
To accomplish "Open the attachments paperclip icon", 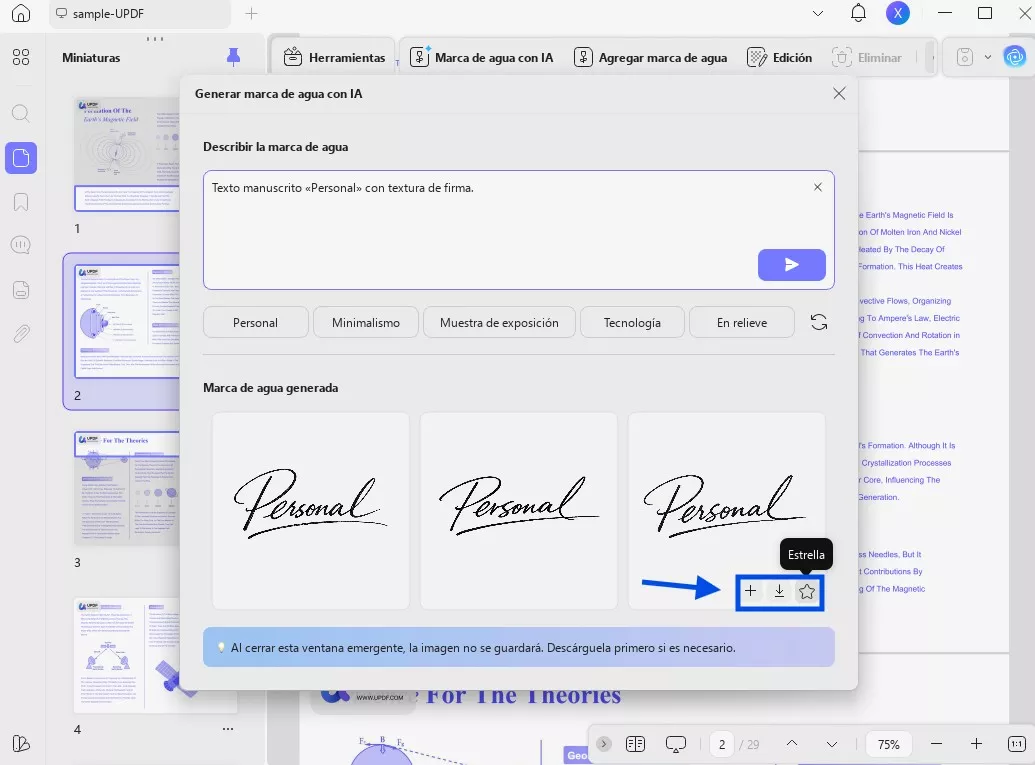I will point(21,333).
